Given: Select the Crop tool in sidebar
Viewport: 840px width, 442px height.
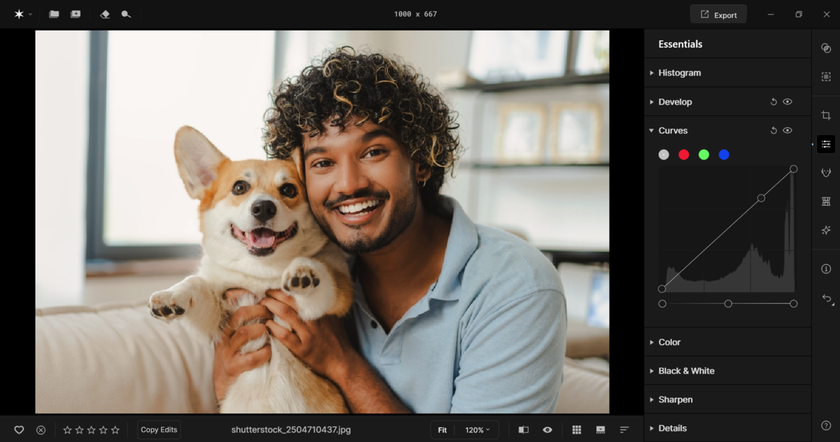Looking at the screenshot, I should [x=826, y=116].
